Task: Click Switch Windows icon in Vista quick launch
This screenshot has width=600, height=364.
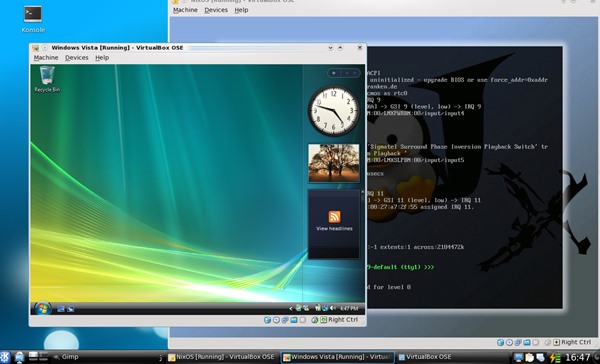Action: [70, 309]
